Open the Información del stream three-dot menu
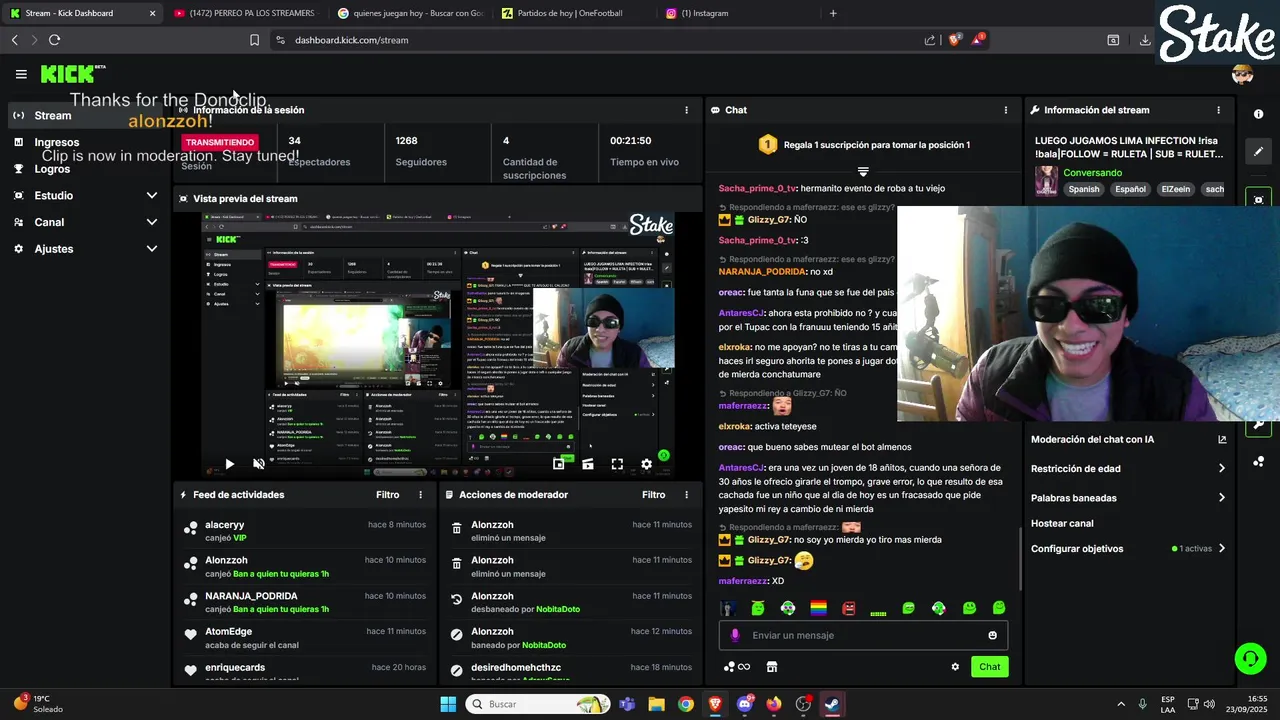Screen dimensions: 1280x720 (1218, 110)
